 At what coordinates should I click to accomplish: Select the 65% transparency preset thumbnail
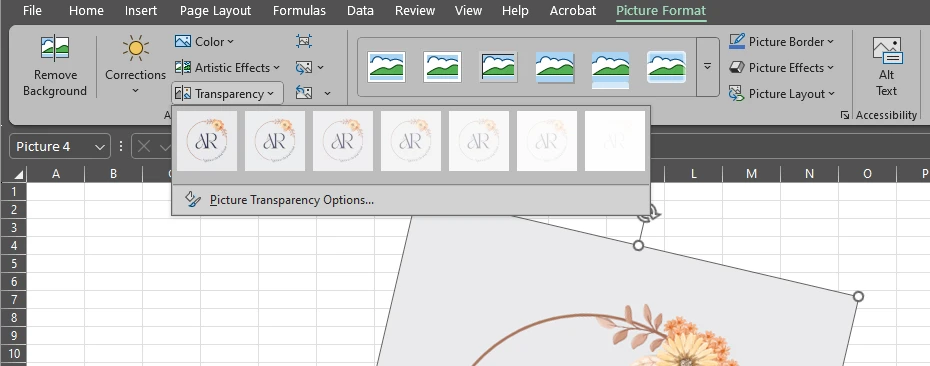pyautogui.click(x=479, y=141)
